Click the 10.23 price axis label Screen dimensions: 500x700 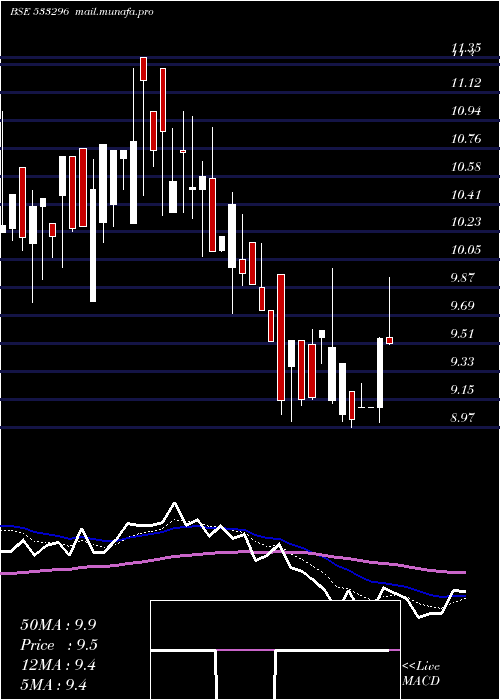[466, 222]
